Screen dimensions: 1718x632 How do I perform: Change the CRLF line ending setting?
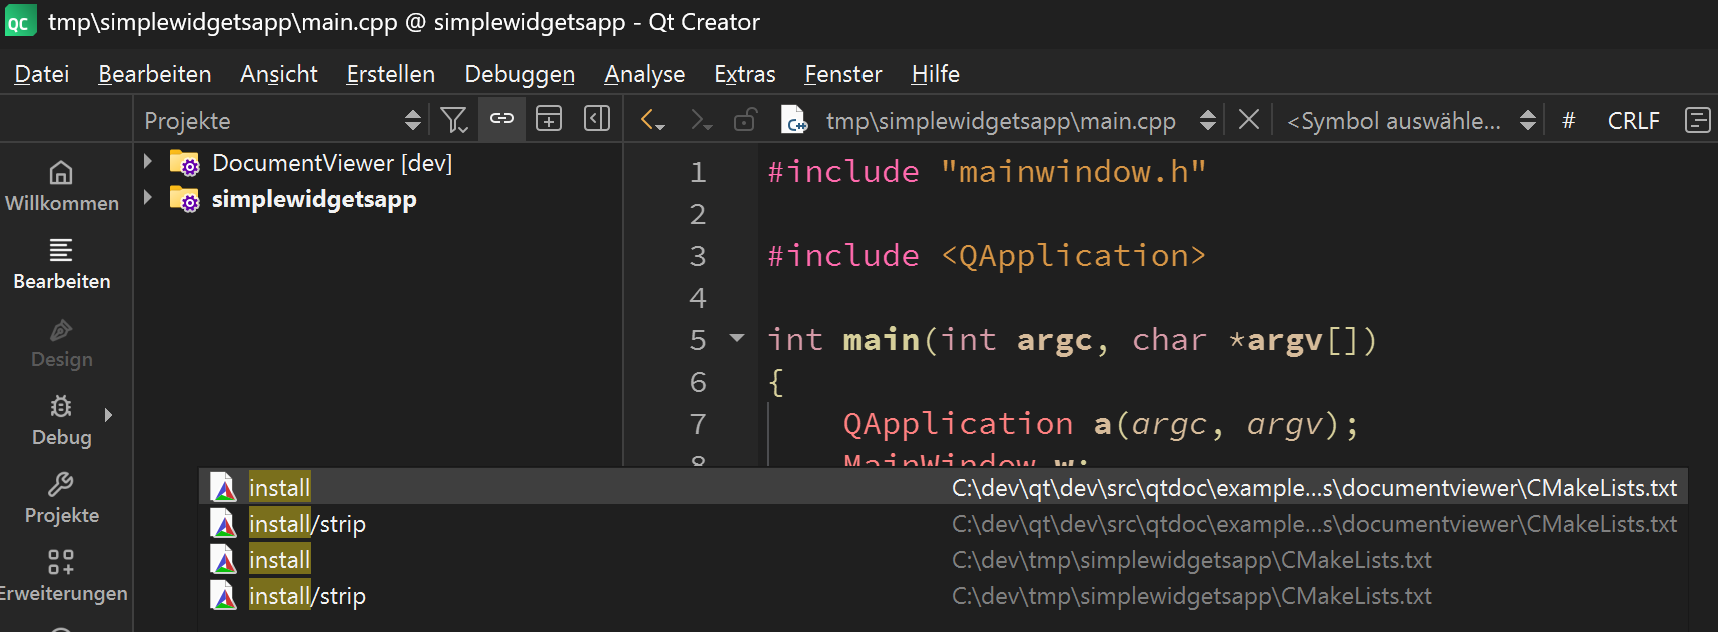(1634, 121)
